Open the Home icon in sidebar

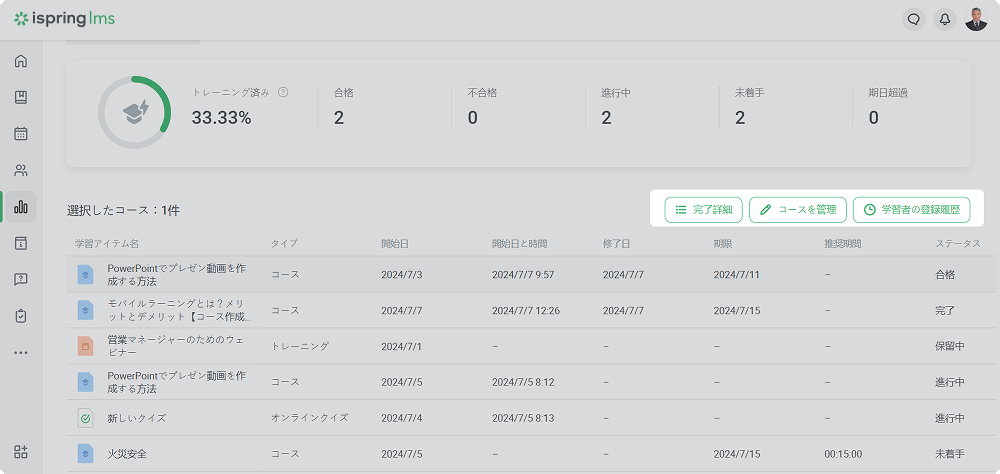pyautogui.click(x=21, y=61)
